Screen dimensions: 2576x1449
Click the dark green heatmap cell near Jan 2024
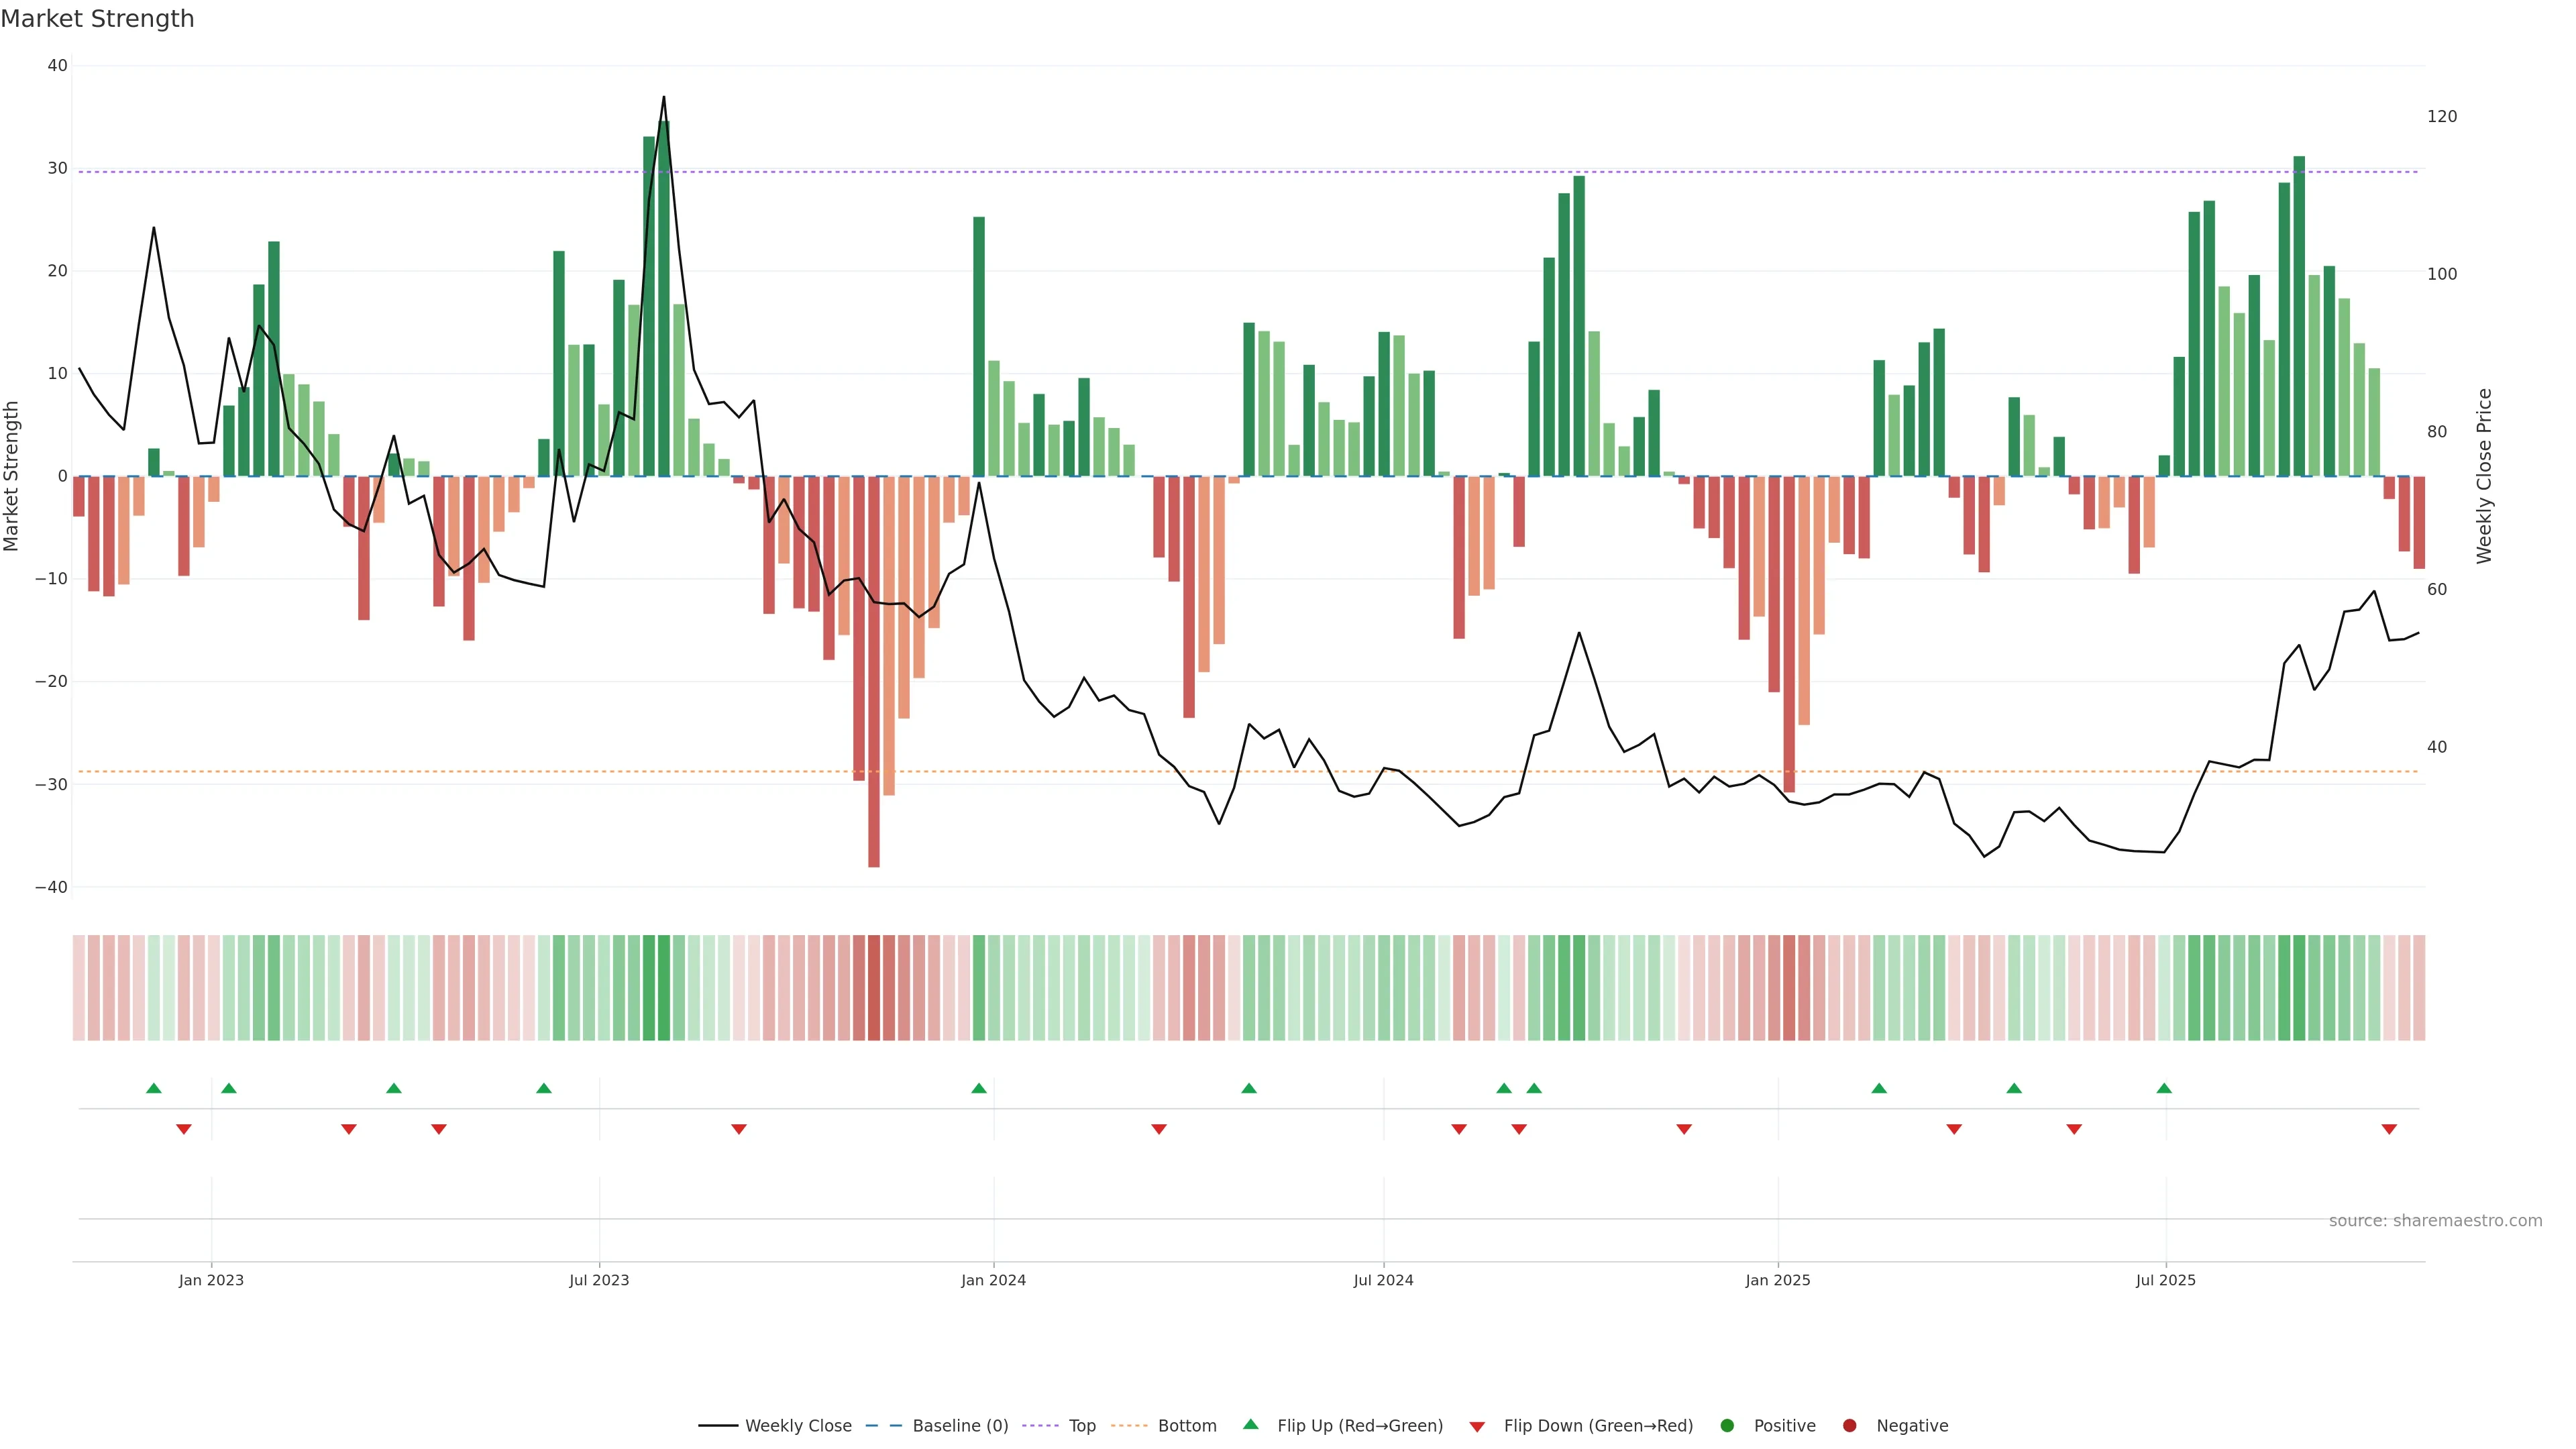[979, 988]
